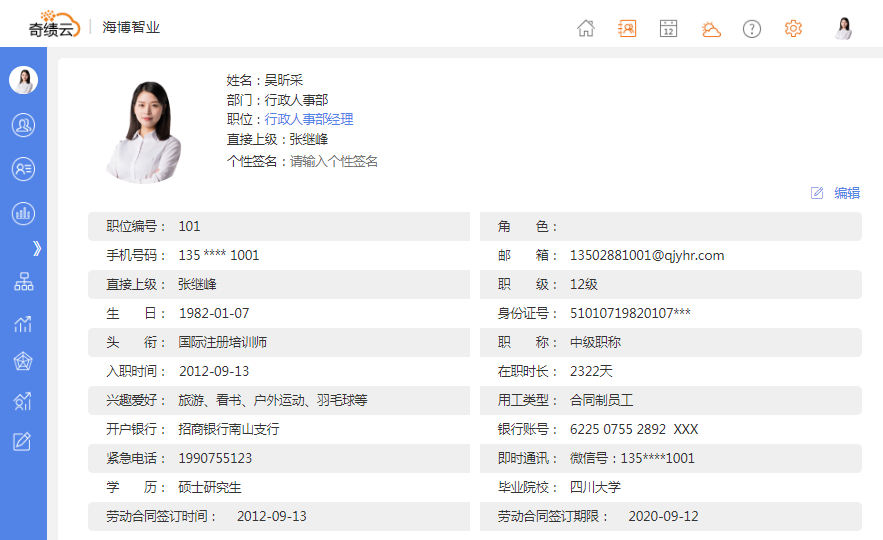Open the 行政人事部经理 position link
Image resolution: width=883 pixels, height=540 pixels.
tap(308, 120)
